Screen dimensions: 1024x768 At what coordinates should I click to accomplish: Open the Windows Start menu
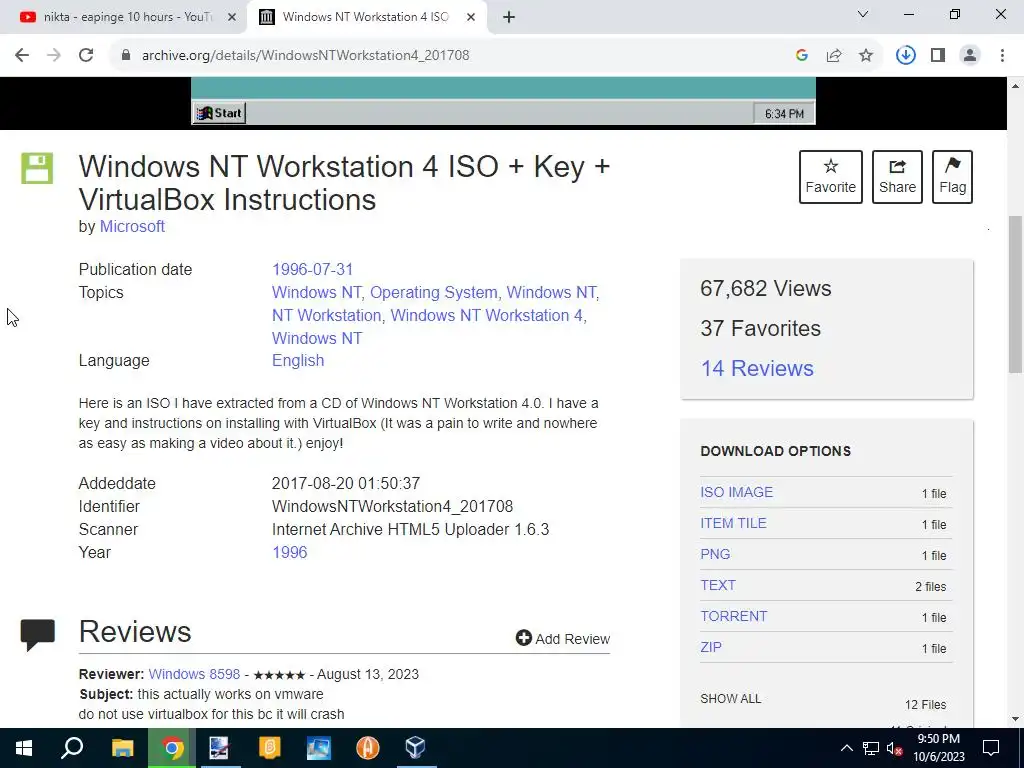click(x=24, y=748)
